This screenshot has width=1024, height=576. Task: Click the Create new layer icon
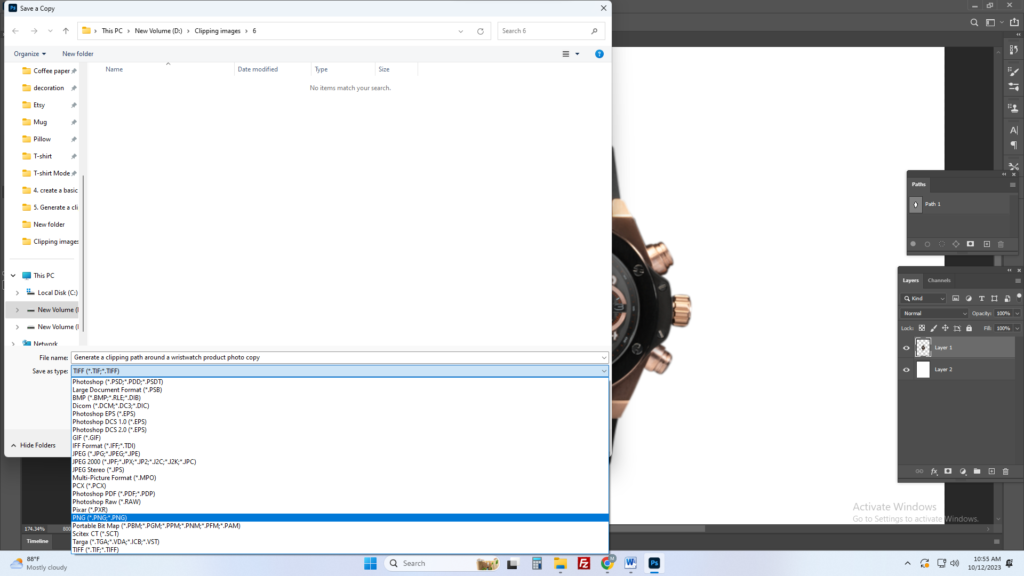point(992,471)
